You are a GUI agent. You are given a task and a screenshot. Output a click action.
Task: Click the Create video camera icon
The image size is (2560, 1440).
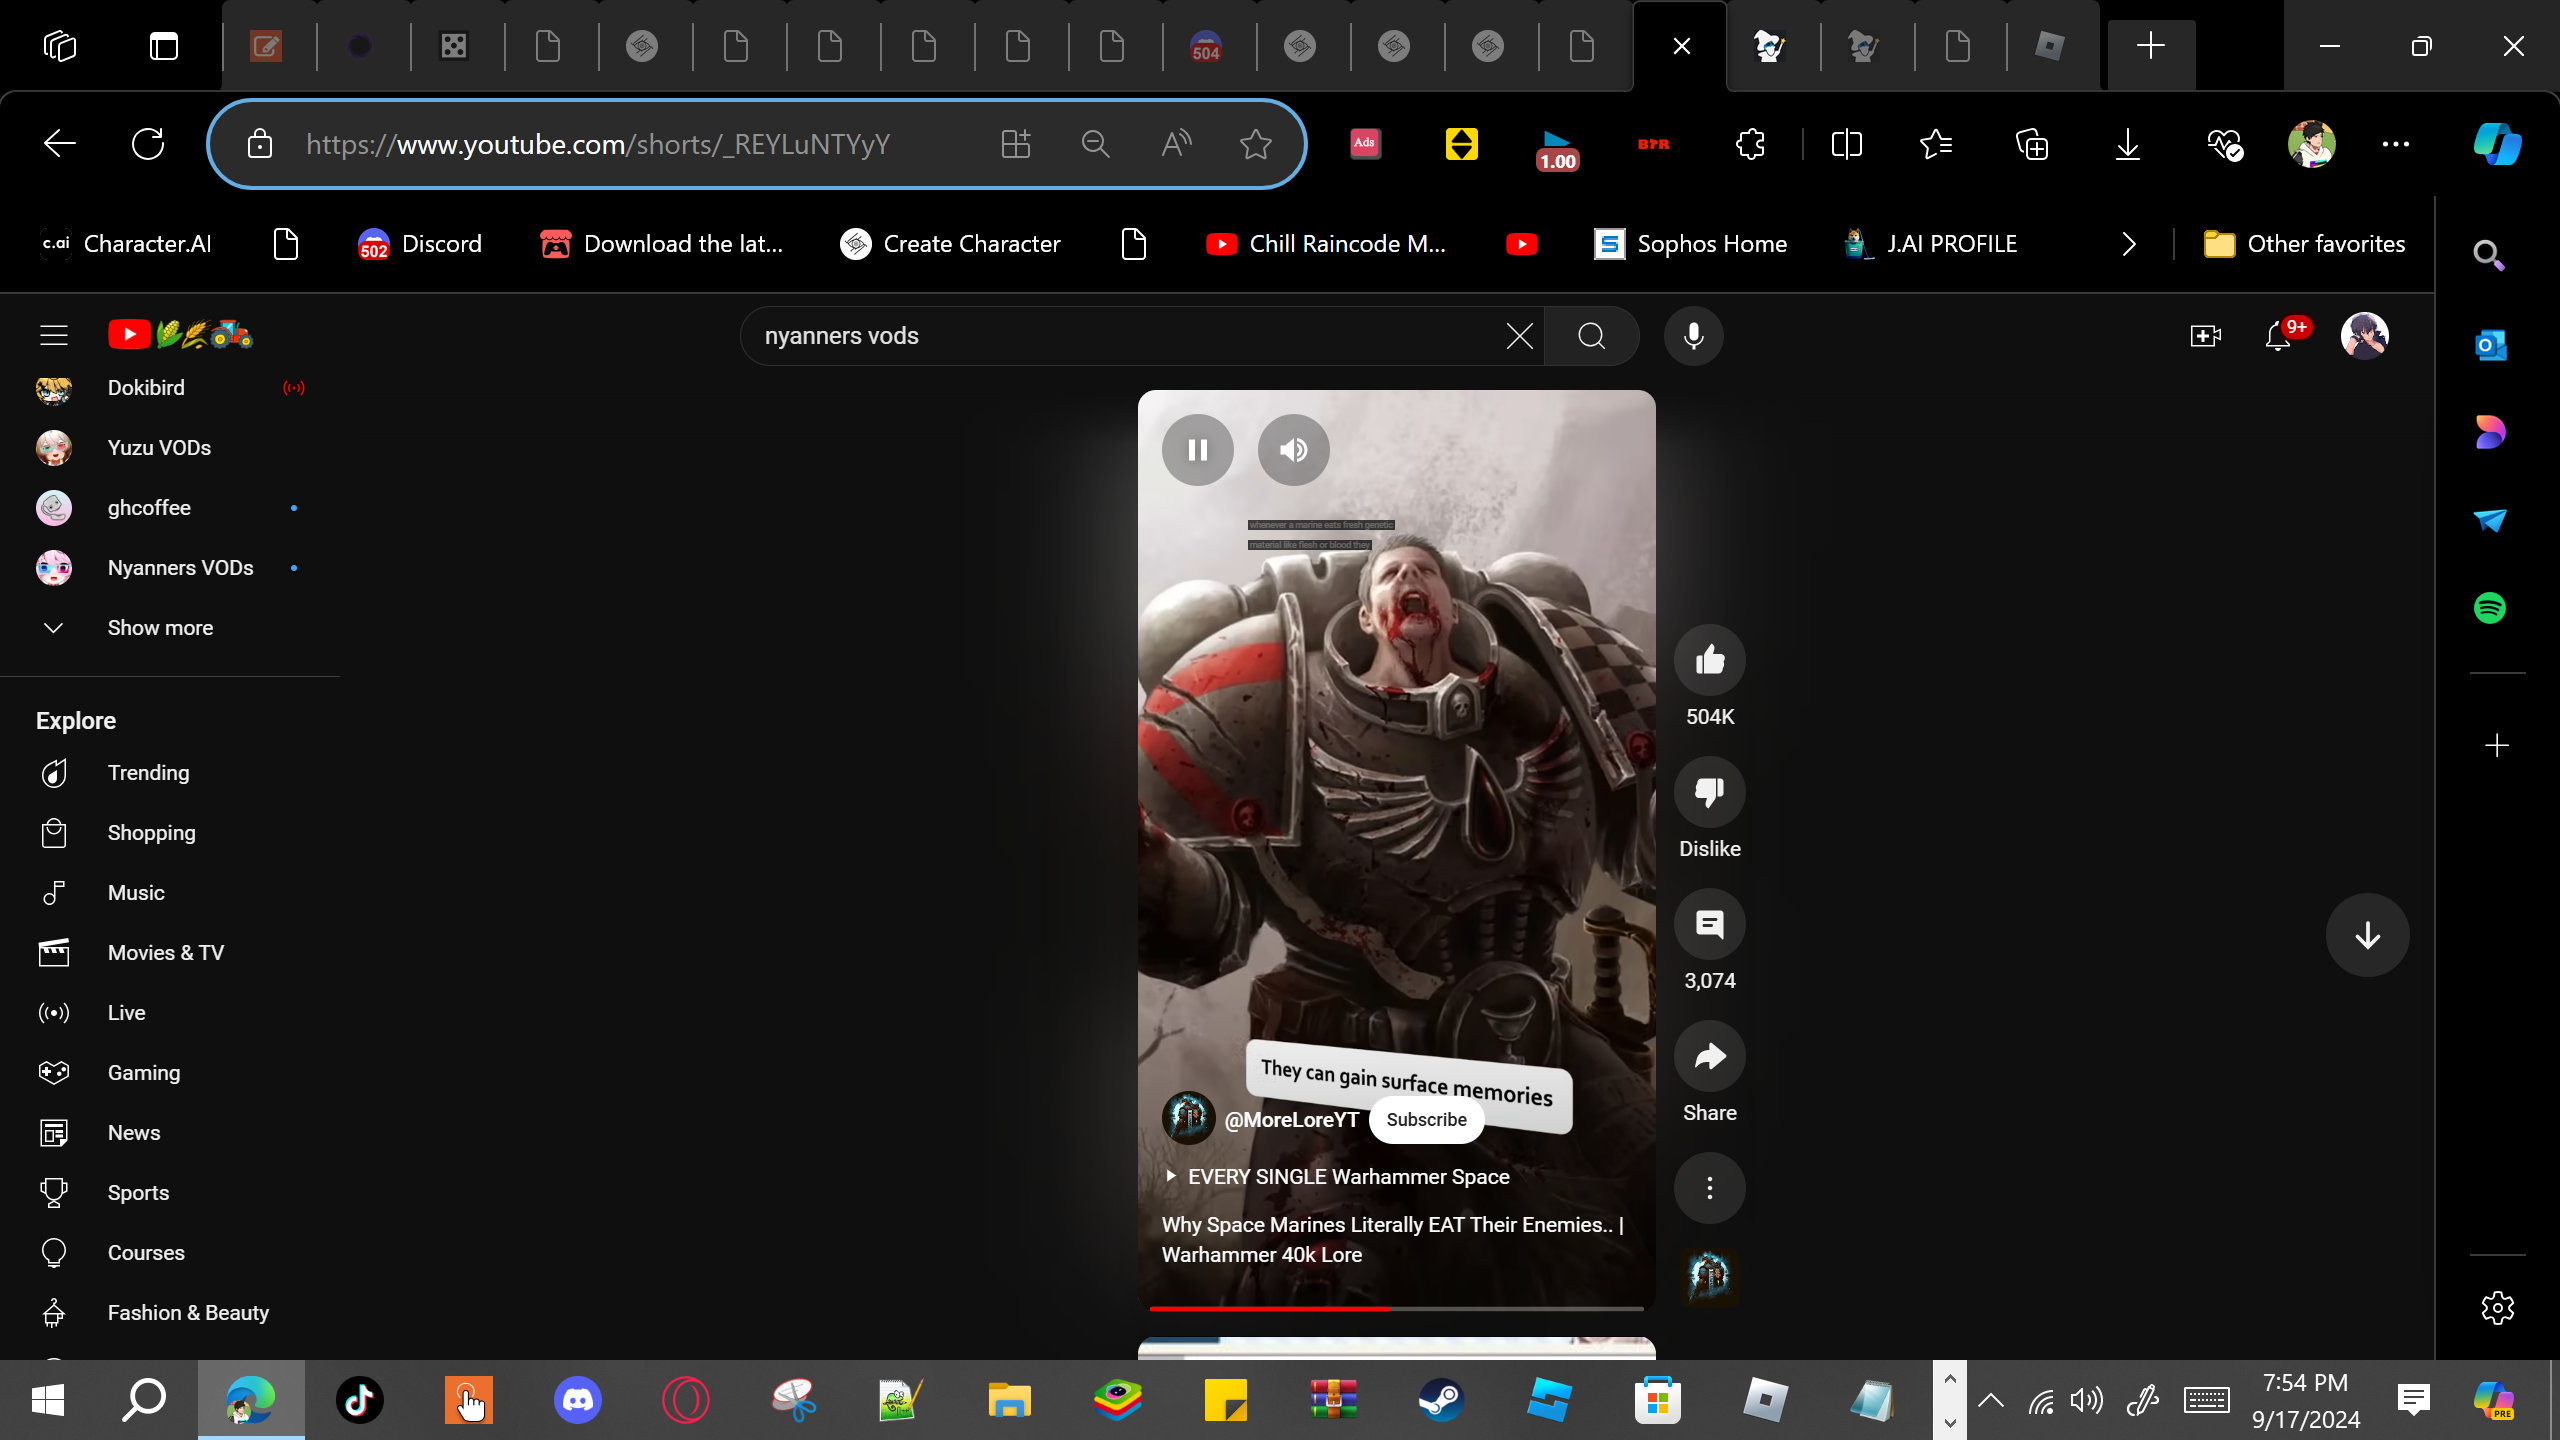(x=2205, y=336)
